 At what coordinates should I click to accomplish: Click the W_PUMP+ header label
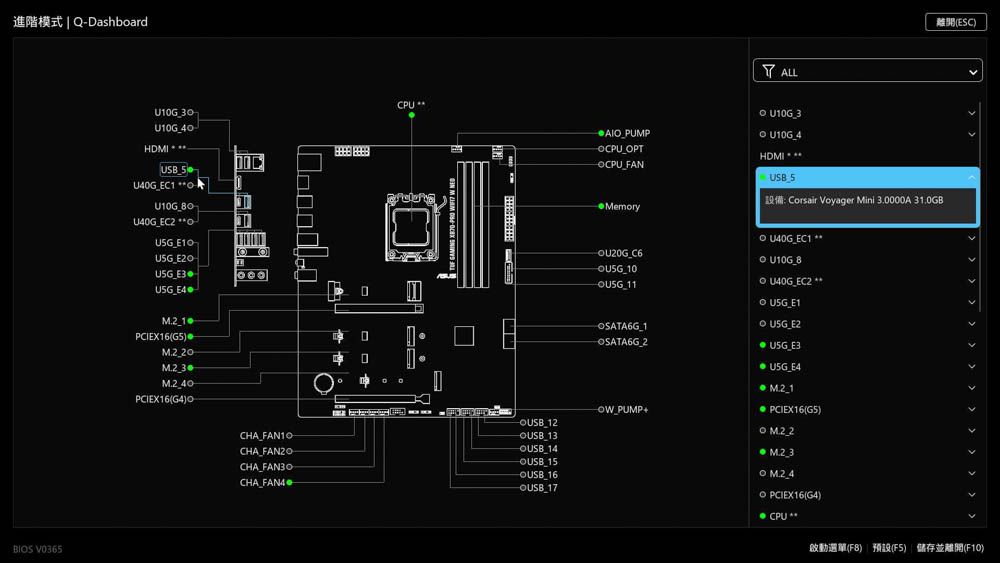(626, 410)
